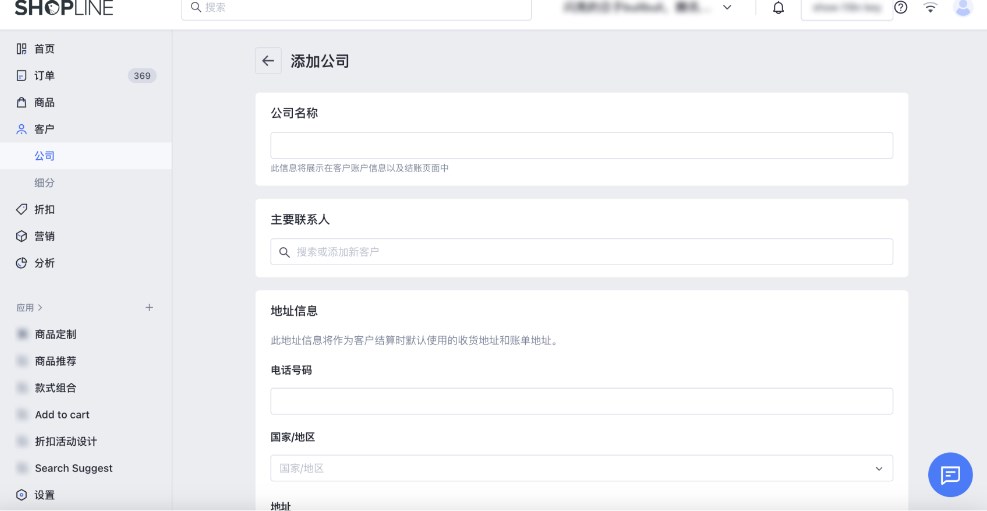The image size is (987, 511).
Task: Click the back arrow next to 添加公司
Action: 268,61
